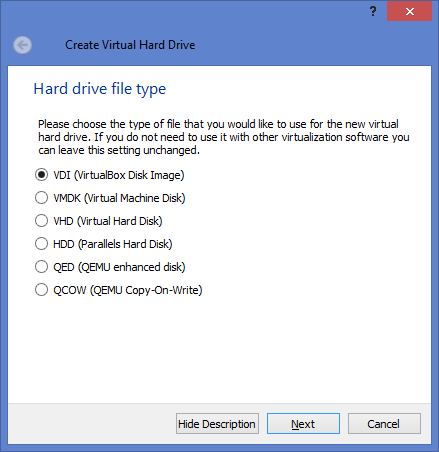
Task: Click the description paragraph about file type
Action: point(224,137)
